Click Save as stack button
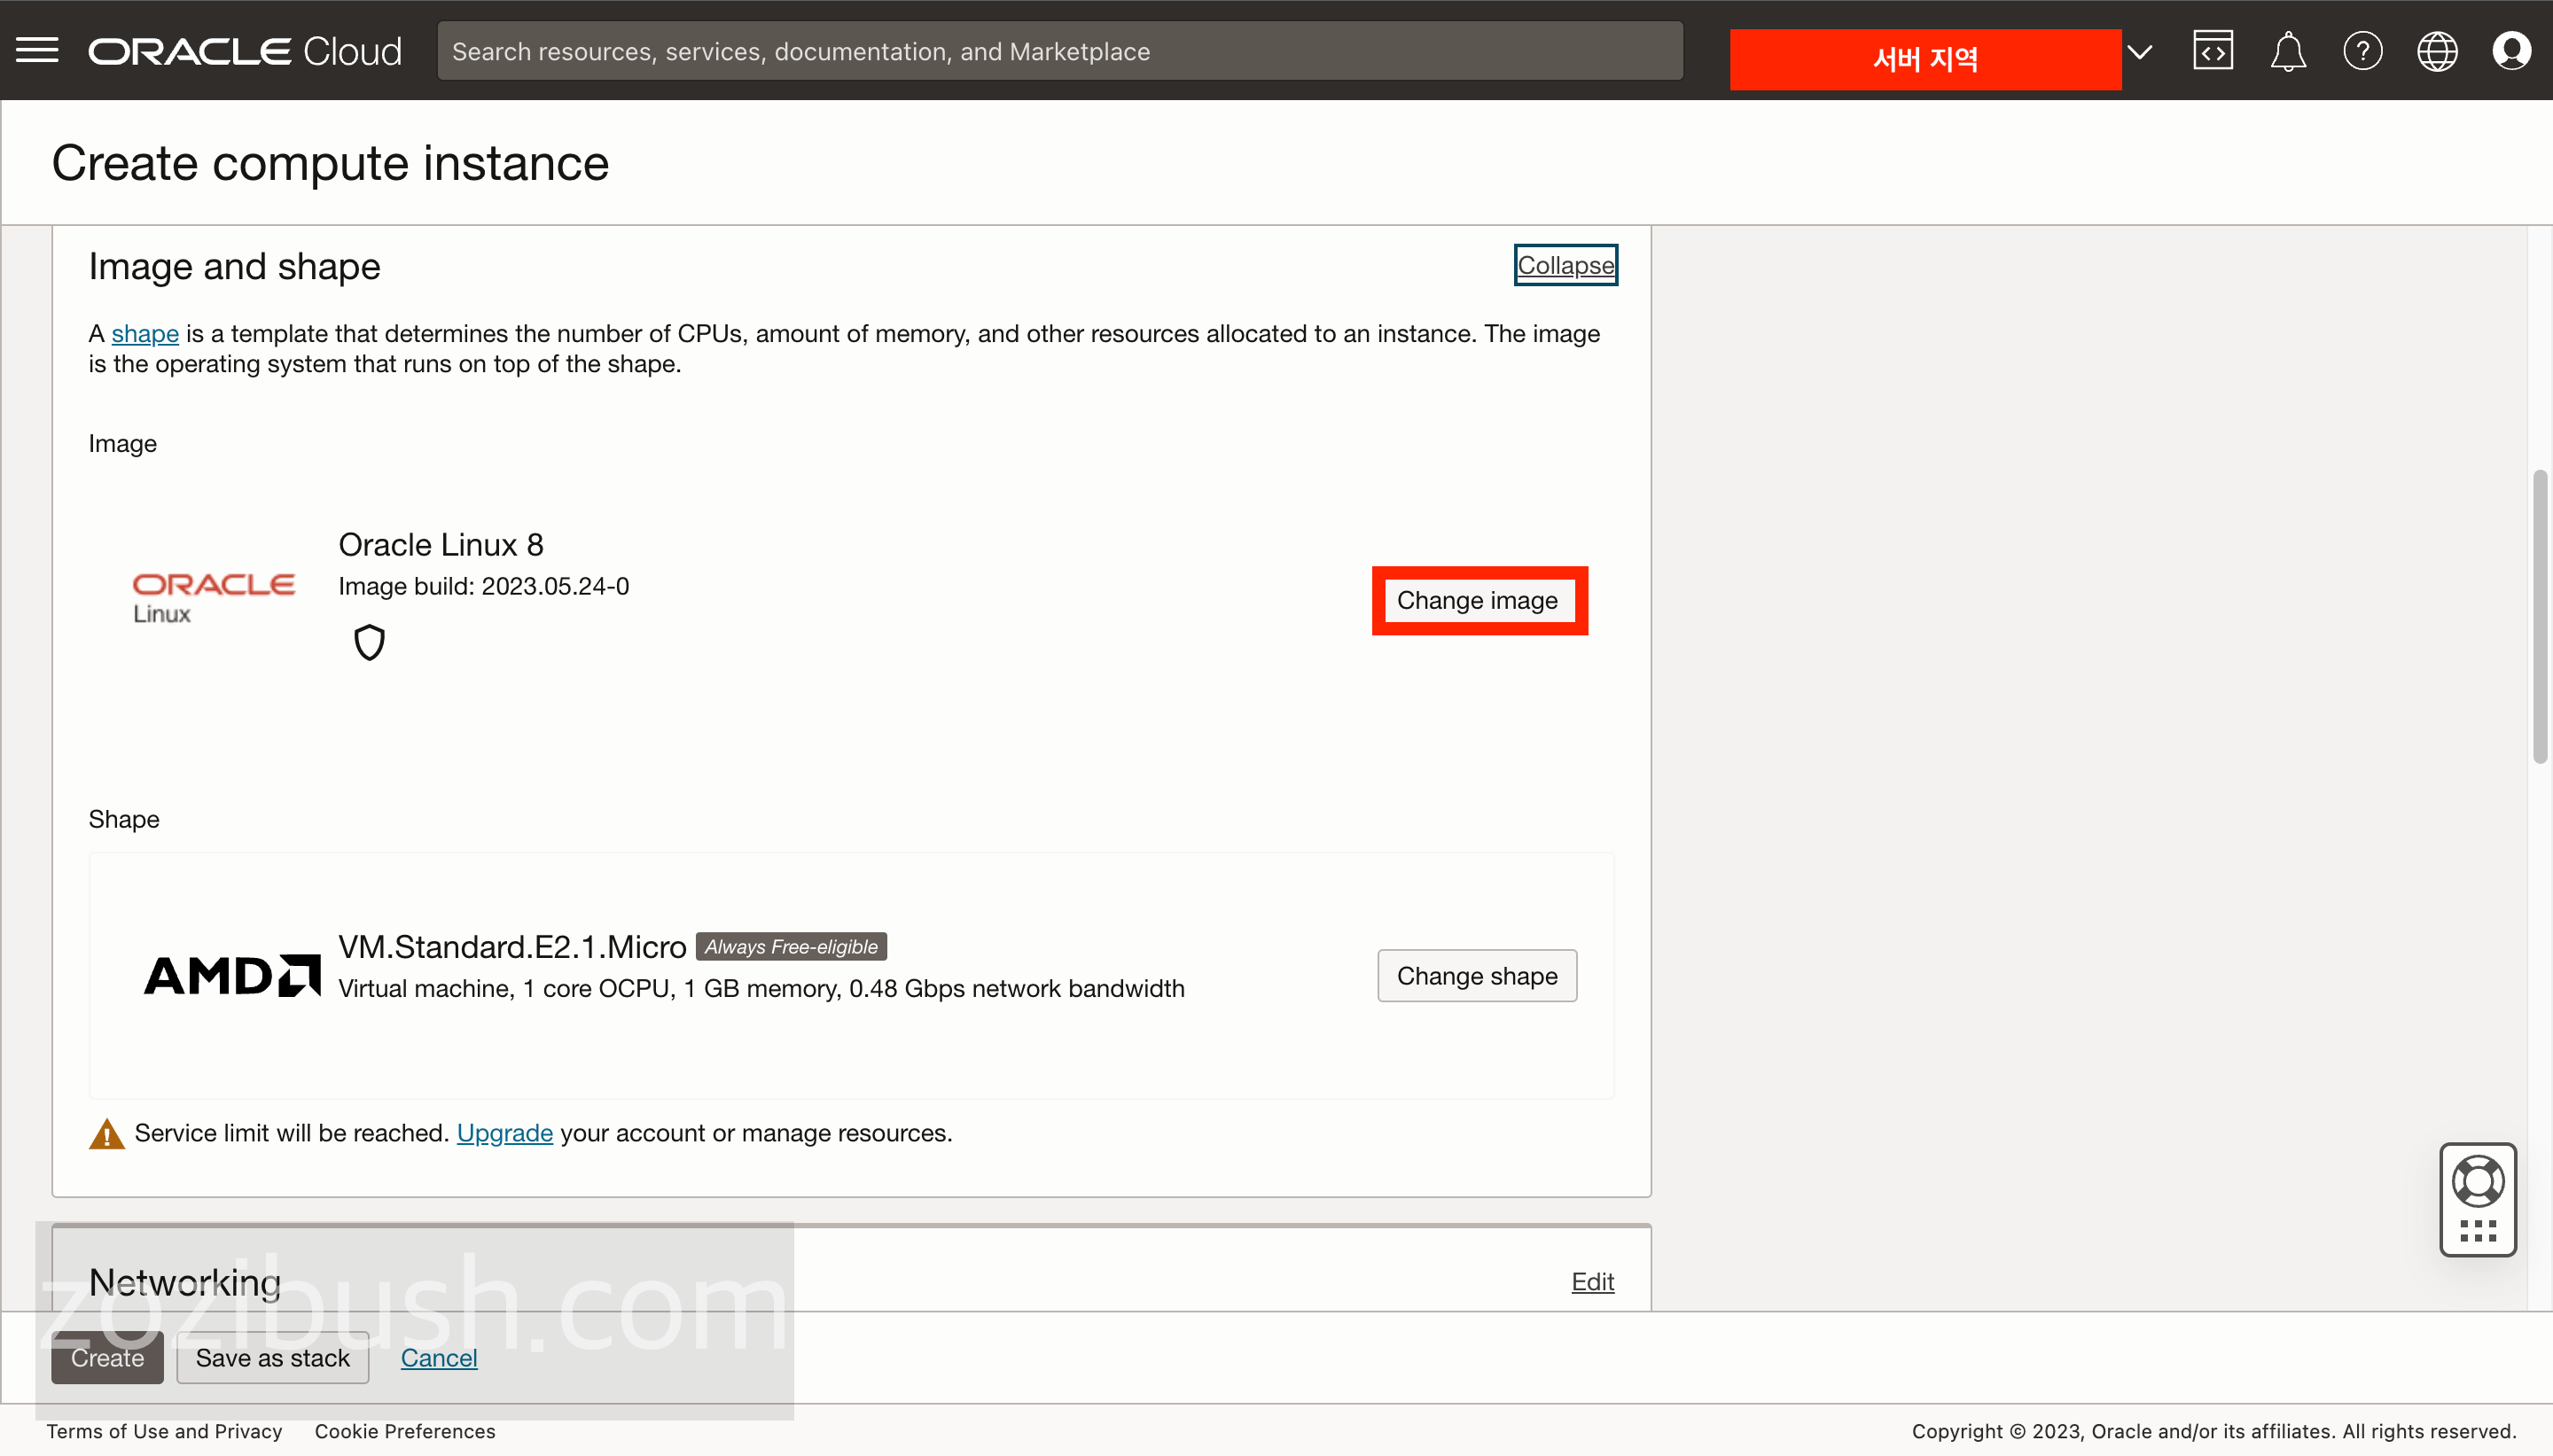The image size is (2553, 1456). pos(273,1357)
